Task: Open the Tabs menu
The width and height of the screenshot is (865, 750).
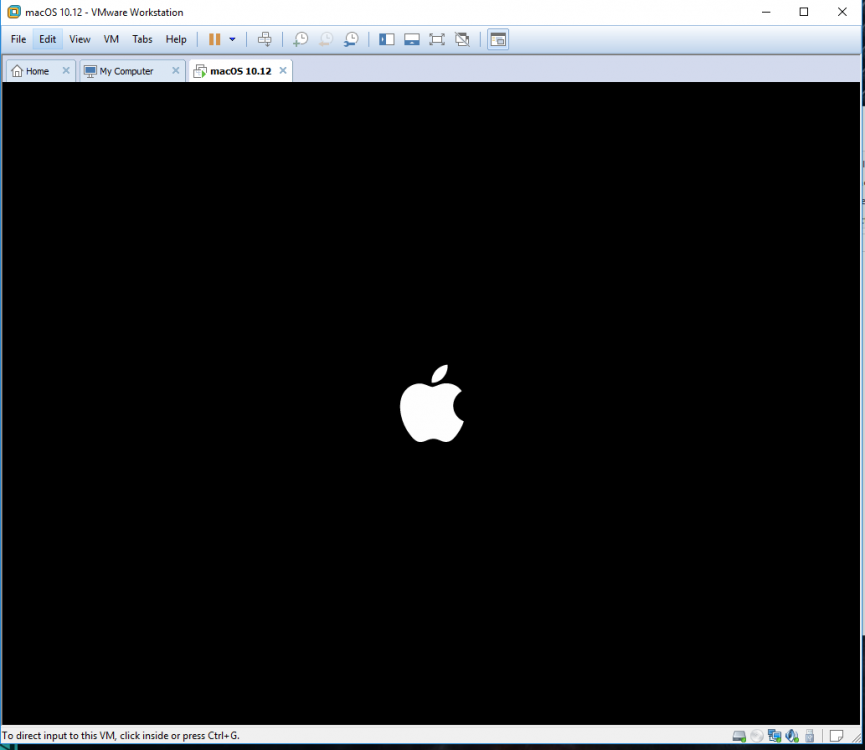Action: coord(142,39)
